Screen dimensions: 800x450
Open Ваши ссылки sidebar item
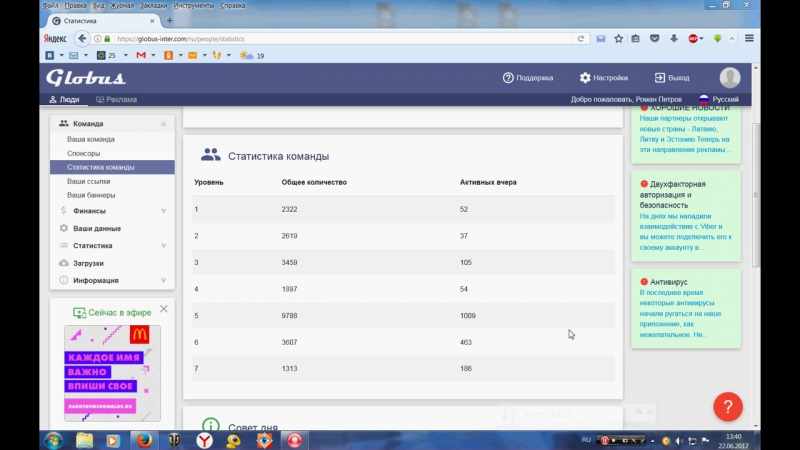tap(89, 181)
